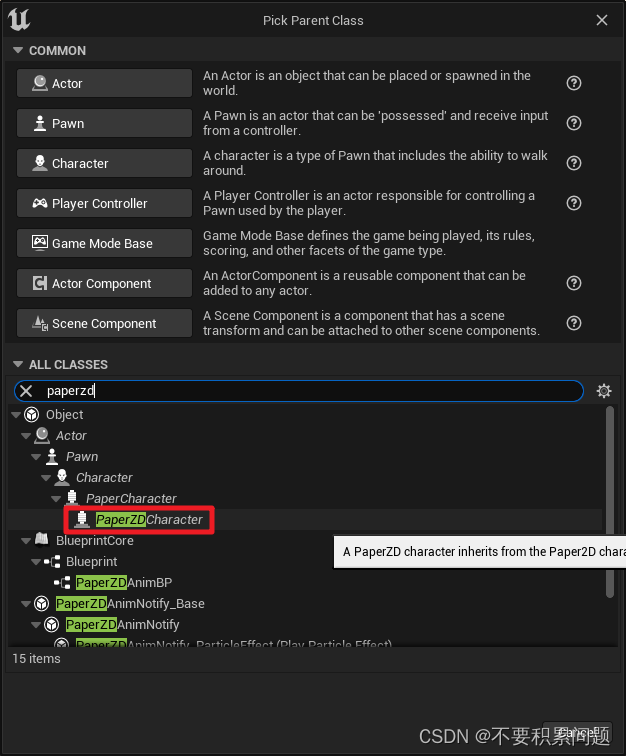
Task: Choose Game Mode Base as parent class
Action: pos(104,243)
